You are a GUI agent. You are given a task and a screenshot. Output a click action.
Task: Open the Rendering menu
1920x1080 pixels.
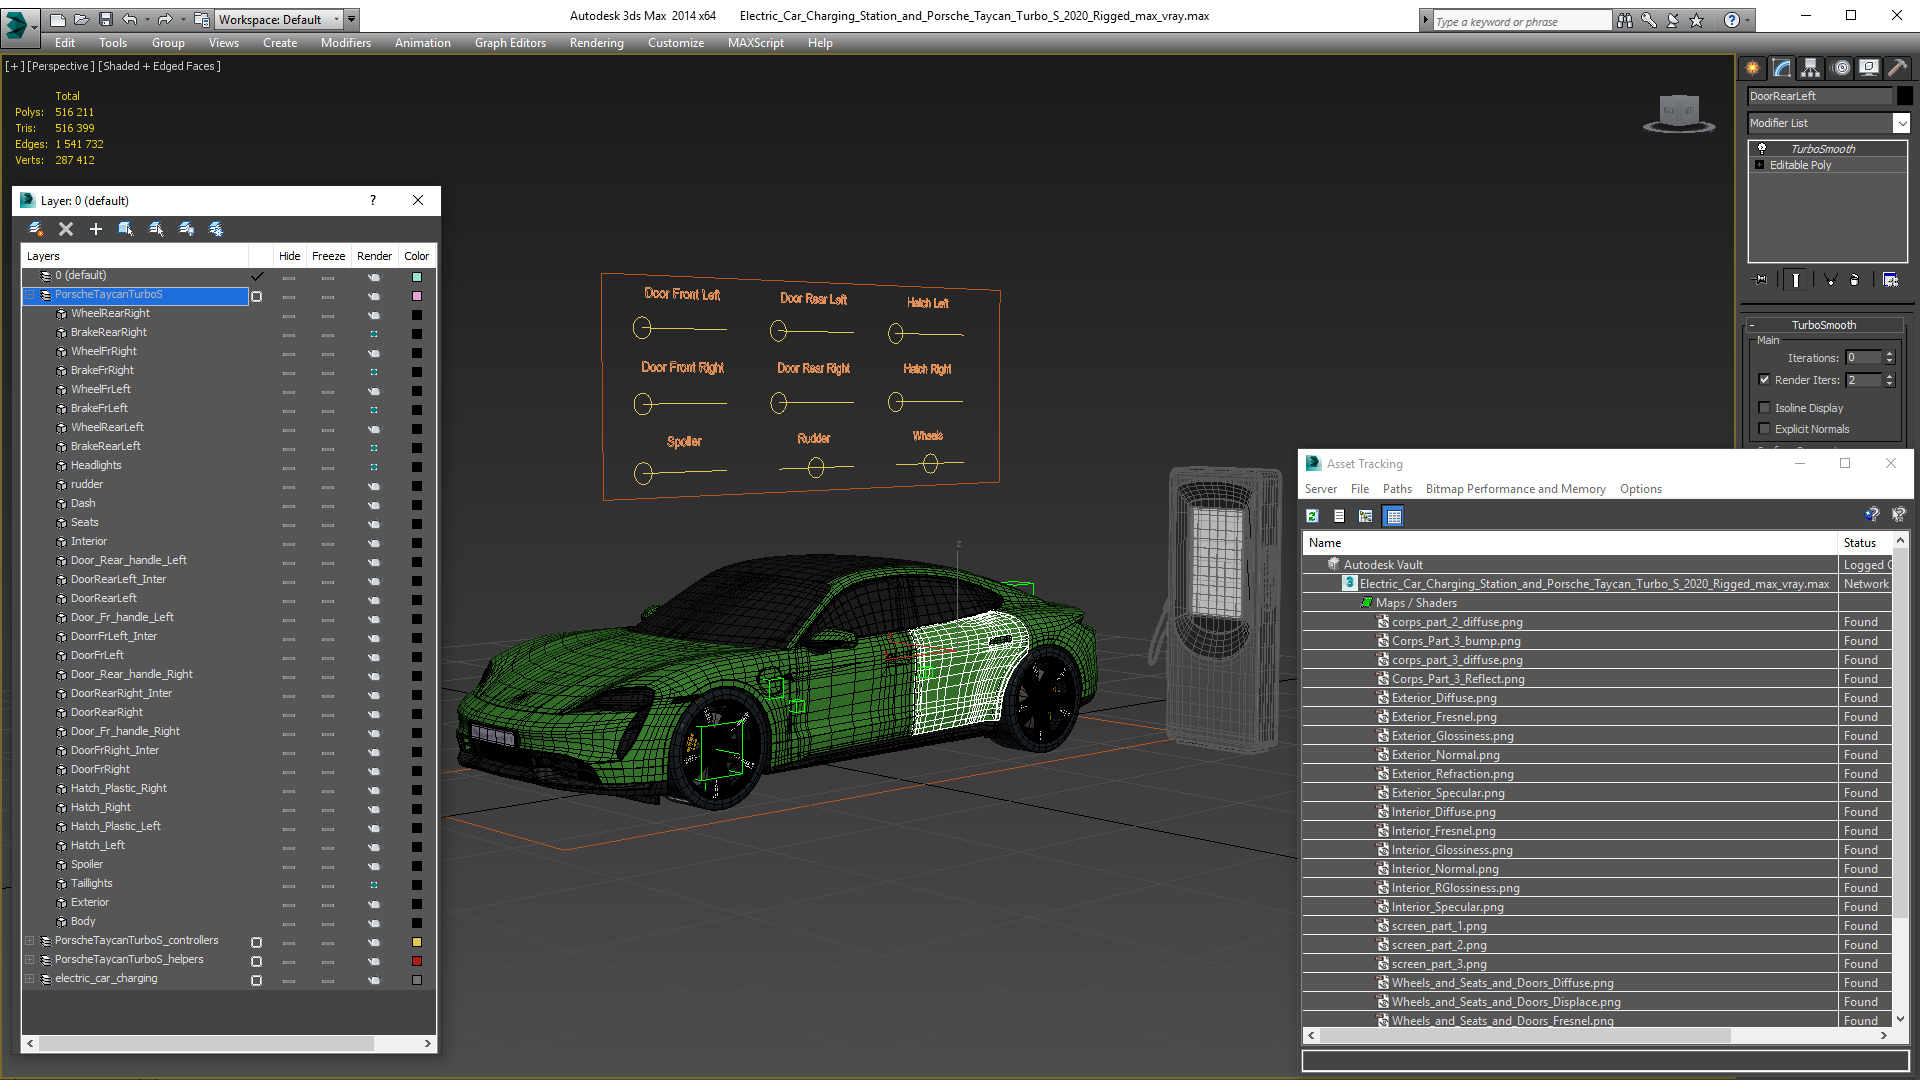(x=596, y=43)
